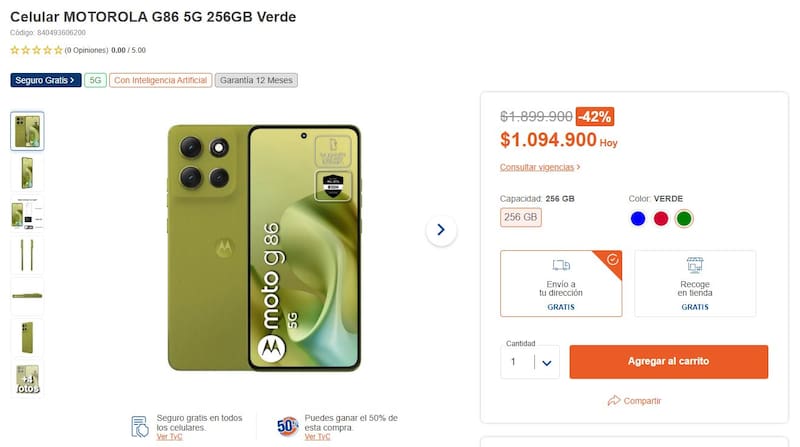Select Envío a tu dirección option
800x447 pixels.
pos(560,283)
